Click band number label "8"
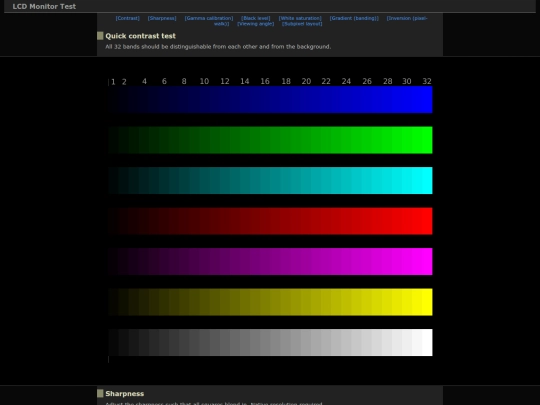 (x=184, y=81)
